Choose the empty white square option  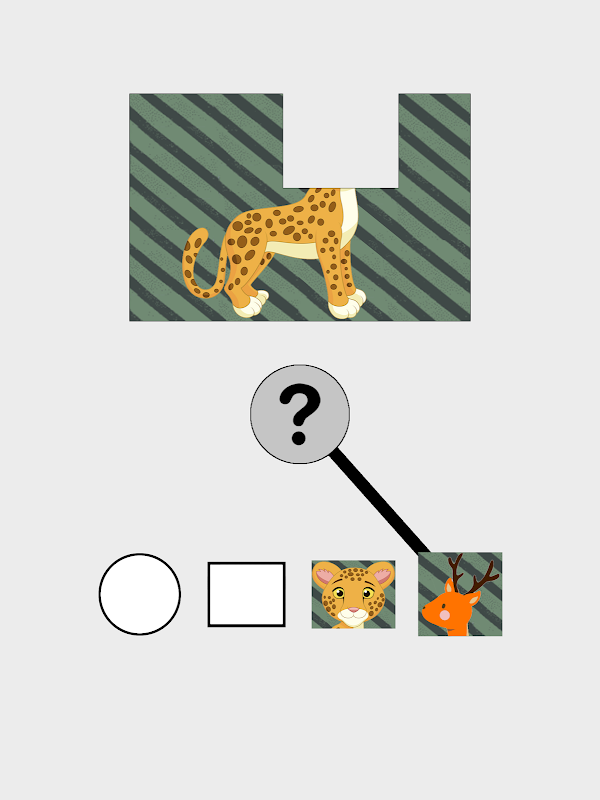click(x=246, y=594)
